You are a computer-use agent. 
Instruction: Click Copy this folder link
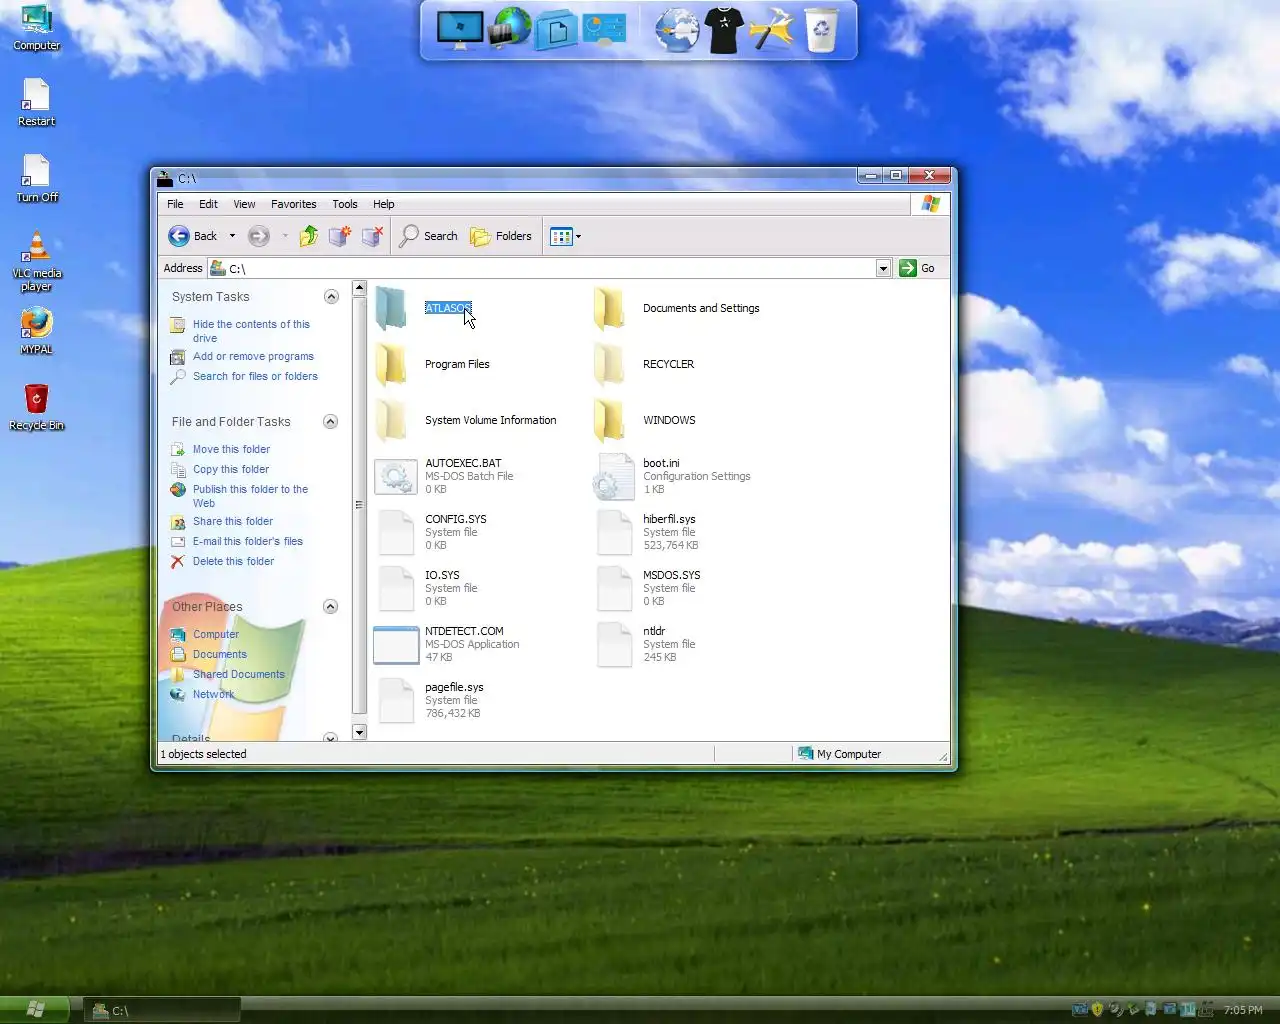[231, 469]
